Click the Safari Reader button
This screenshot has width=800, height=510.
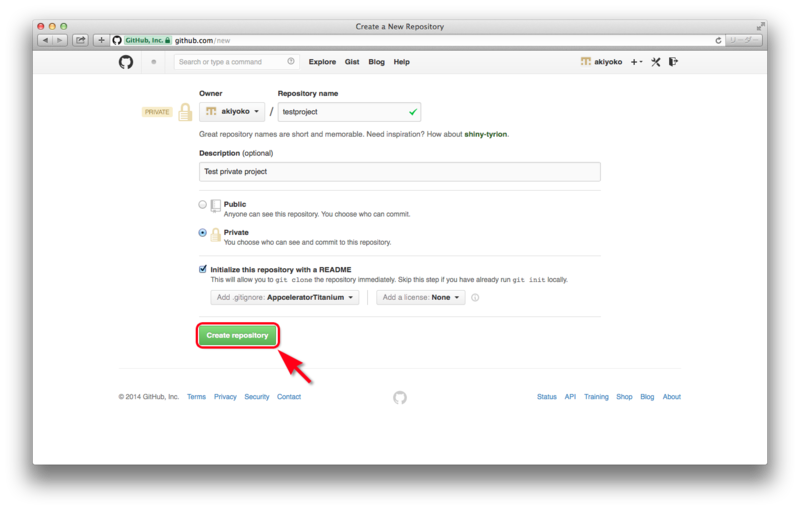coord(743,40)
